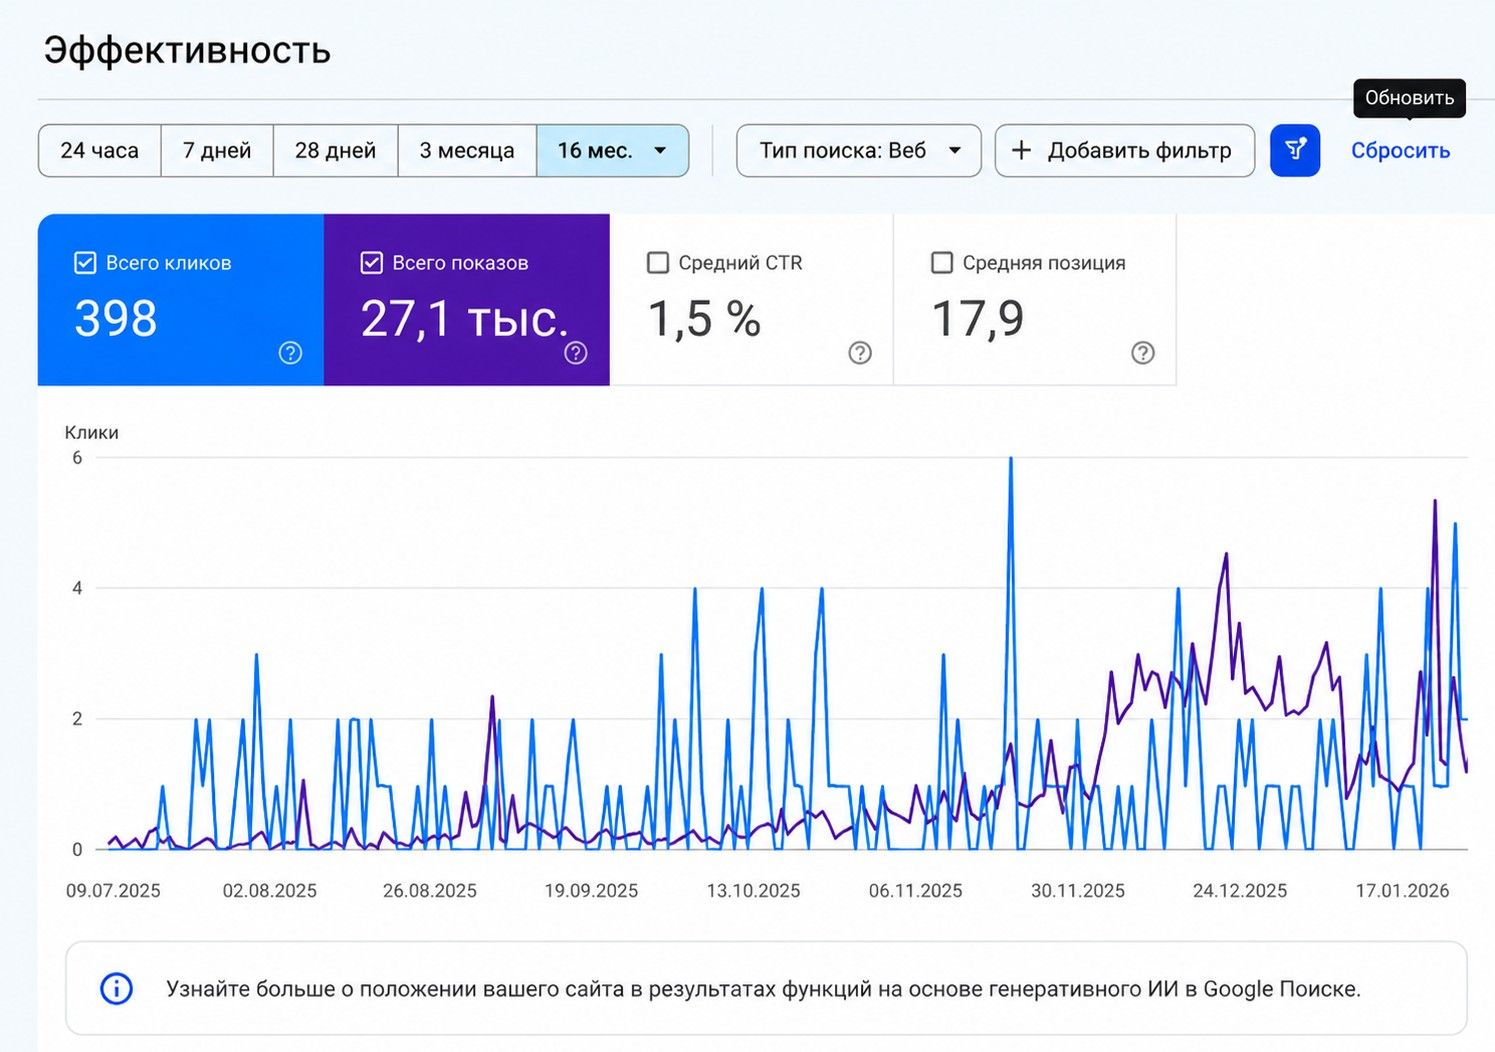Click the Клики axis label
Viewport: 1495px width, 1052px height.
(92, 432)
